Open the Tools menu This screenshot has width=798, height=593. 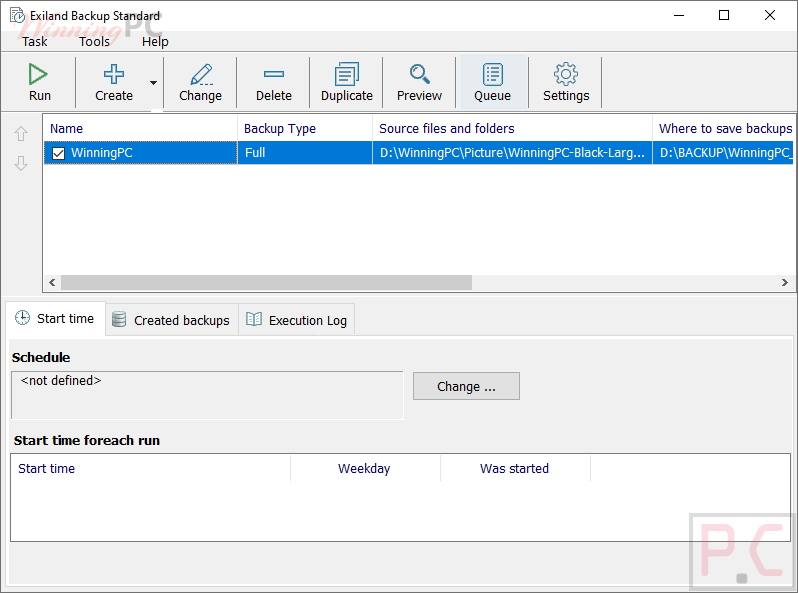click(x=94, y=42)
